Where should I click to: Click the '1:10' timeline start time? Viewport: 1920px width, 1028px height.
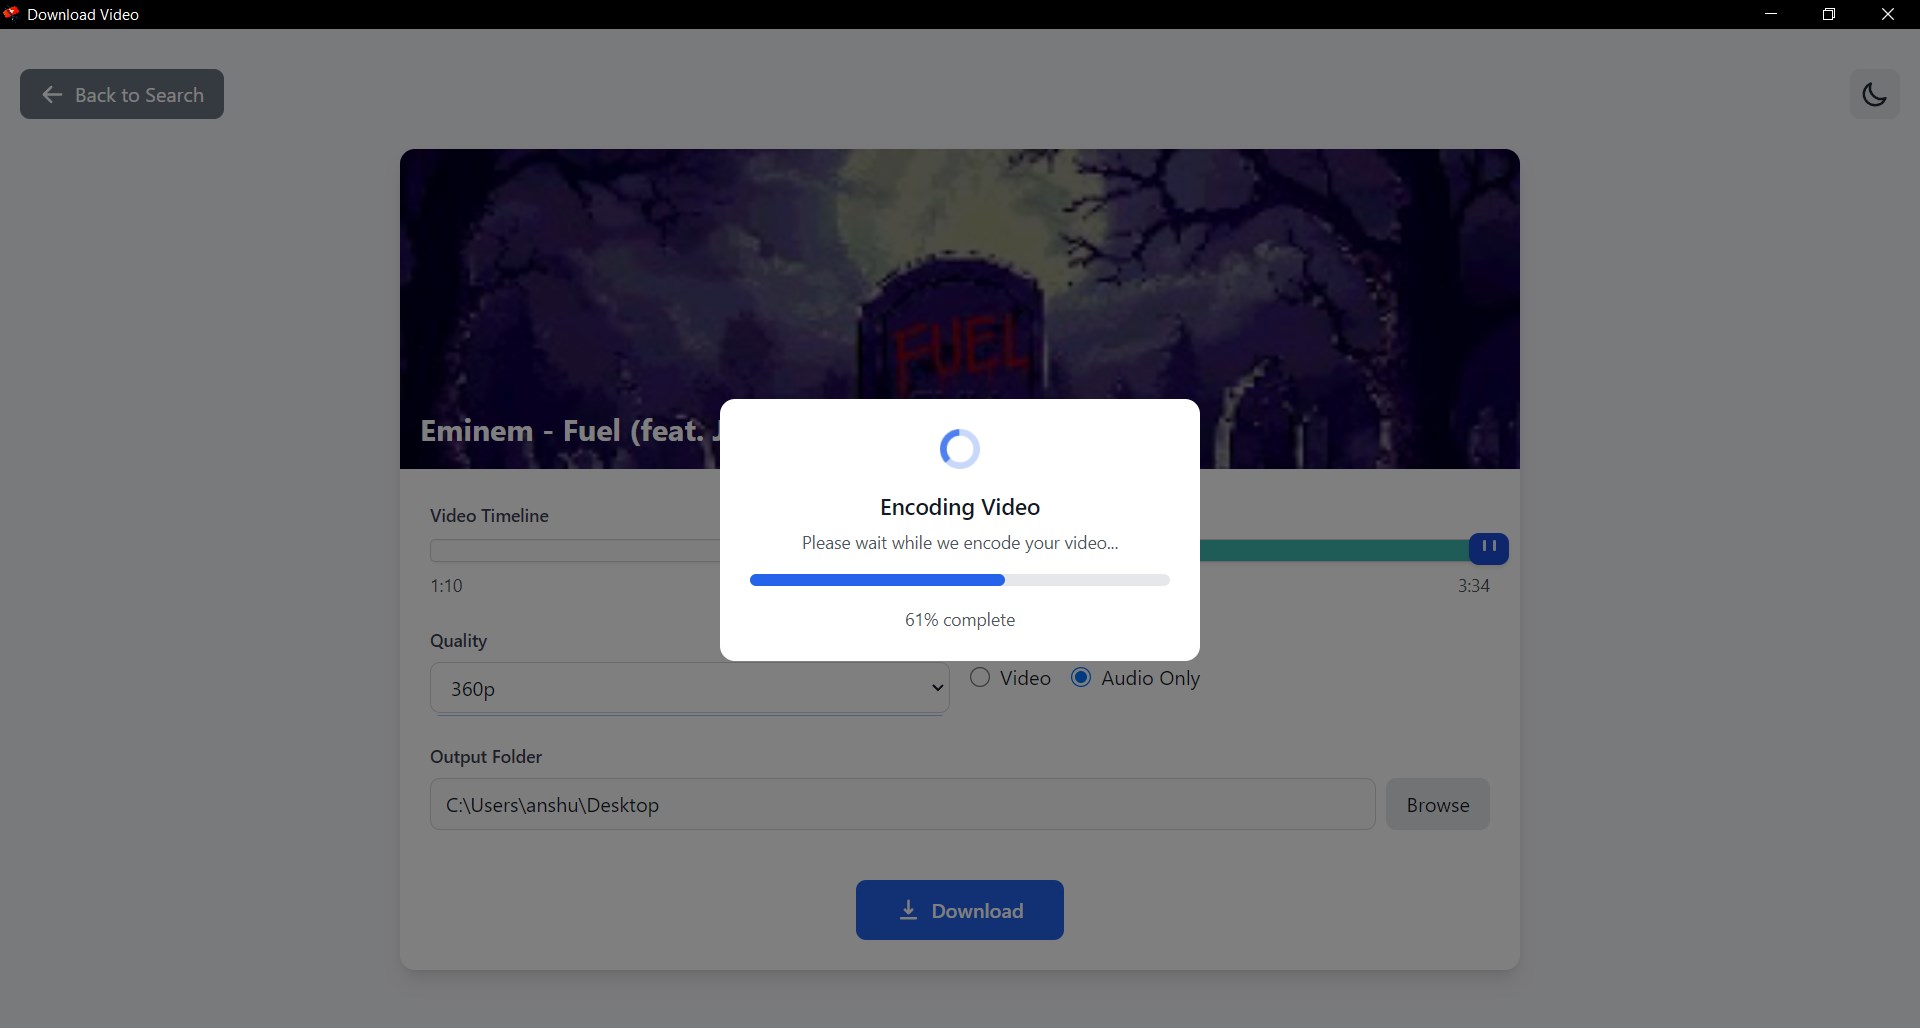[x=446, y=586]
